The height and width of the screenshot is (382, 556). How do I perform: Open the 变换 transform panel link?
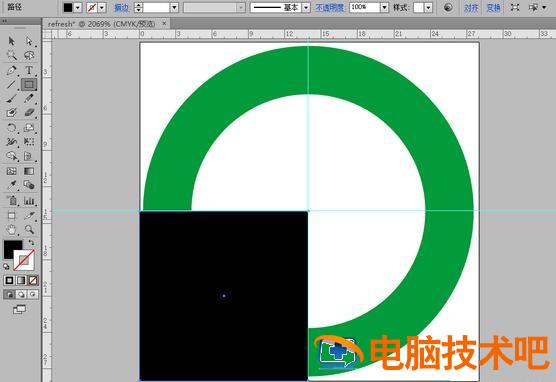pos(493,7)
